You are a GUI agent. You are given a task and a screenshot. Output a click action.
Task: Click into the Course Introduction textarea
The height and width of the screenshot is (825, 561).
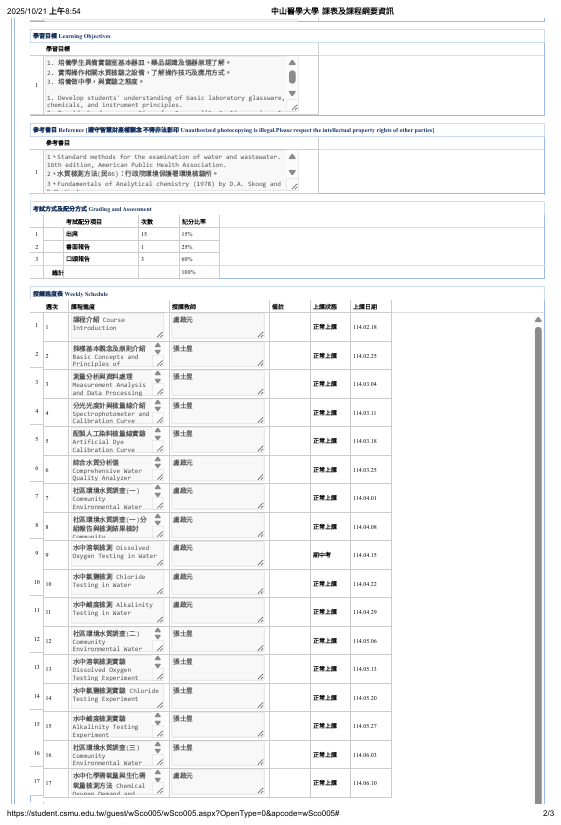point(118,326)
